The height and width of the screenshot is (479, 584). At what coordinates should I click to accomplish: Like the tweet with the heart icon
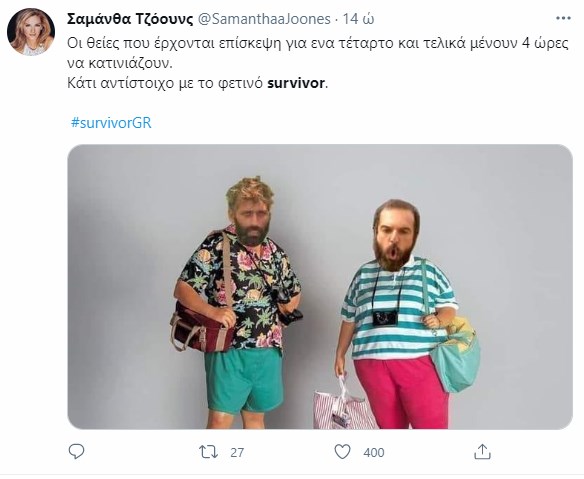point(342,452)
